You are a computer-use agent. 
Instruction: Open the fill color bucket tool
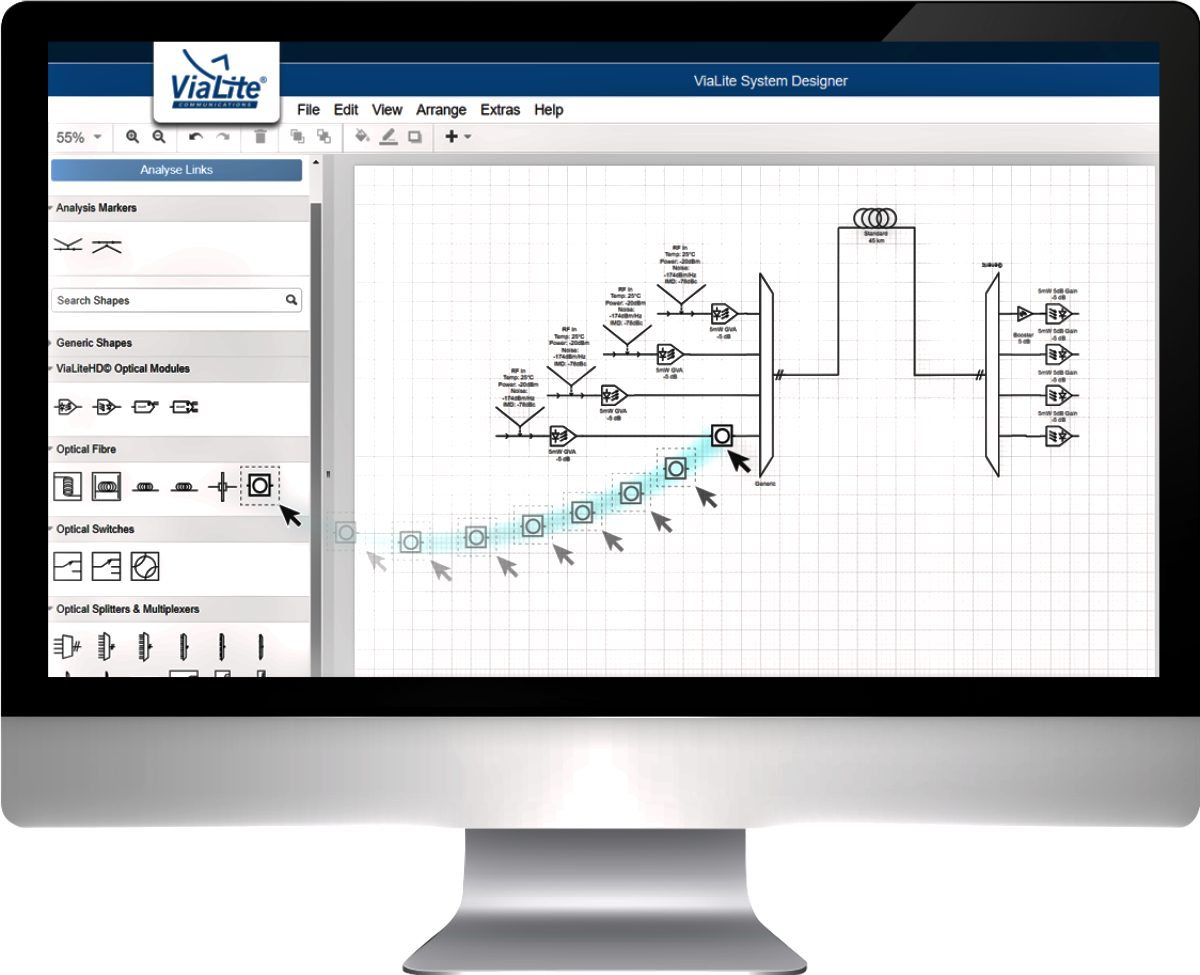[x=362, y=137]
